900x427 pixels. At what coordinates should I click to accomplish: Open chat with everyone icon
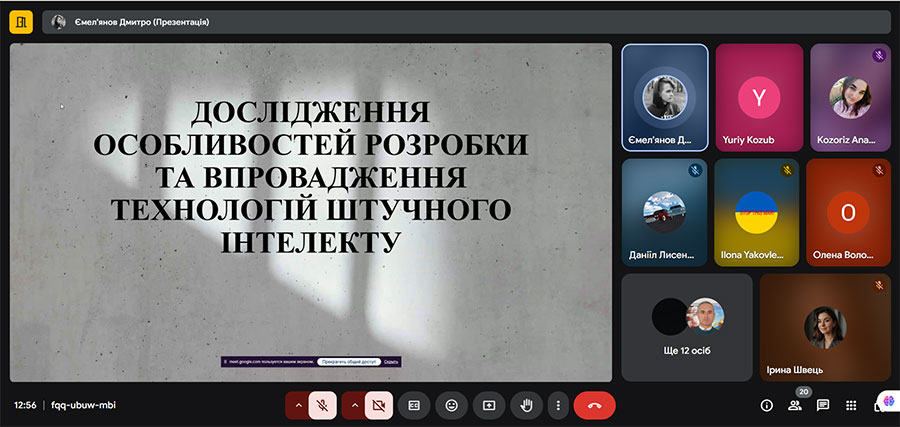[823, 406]
